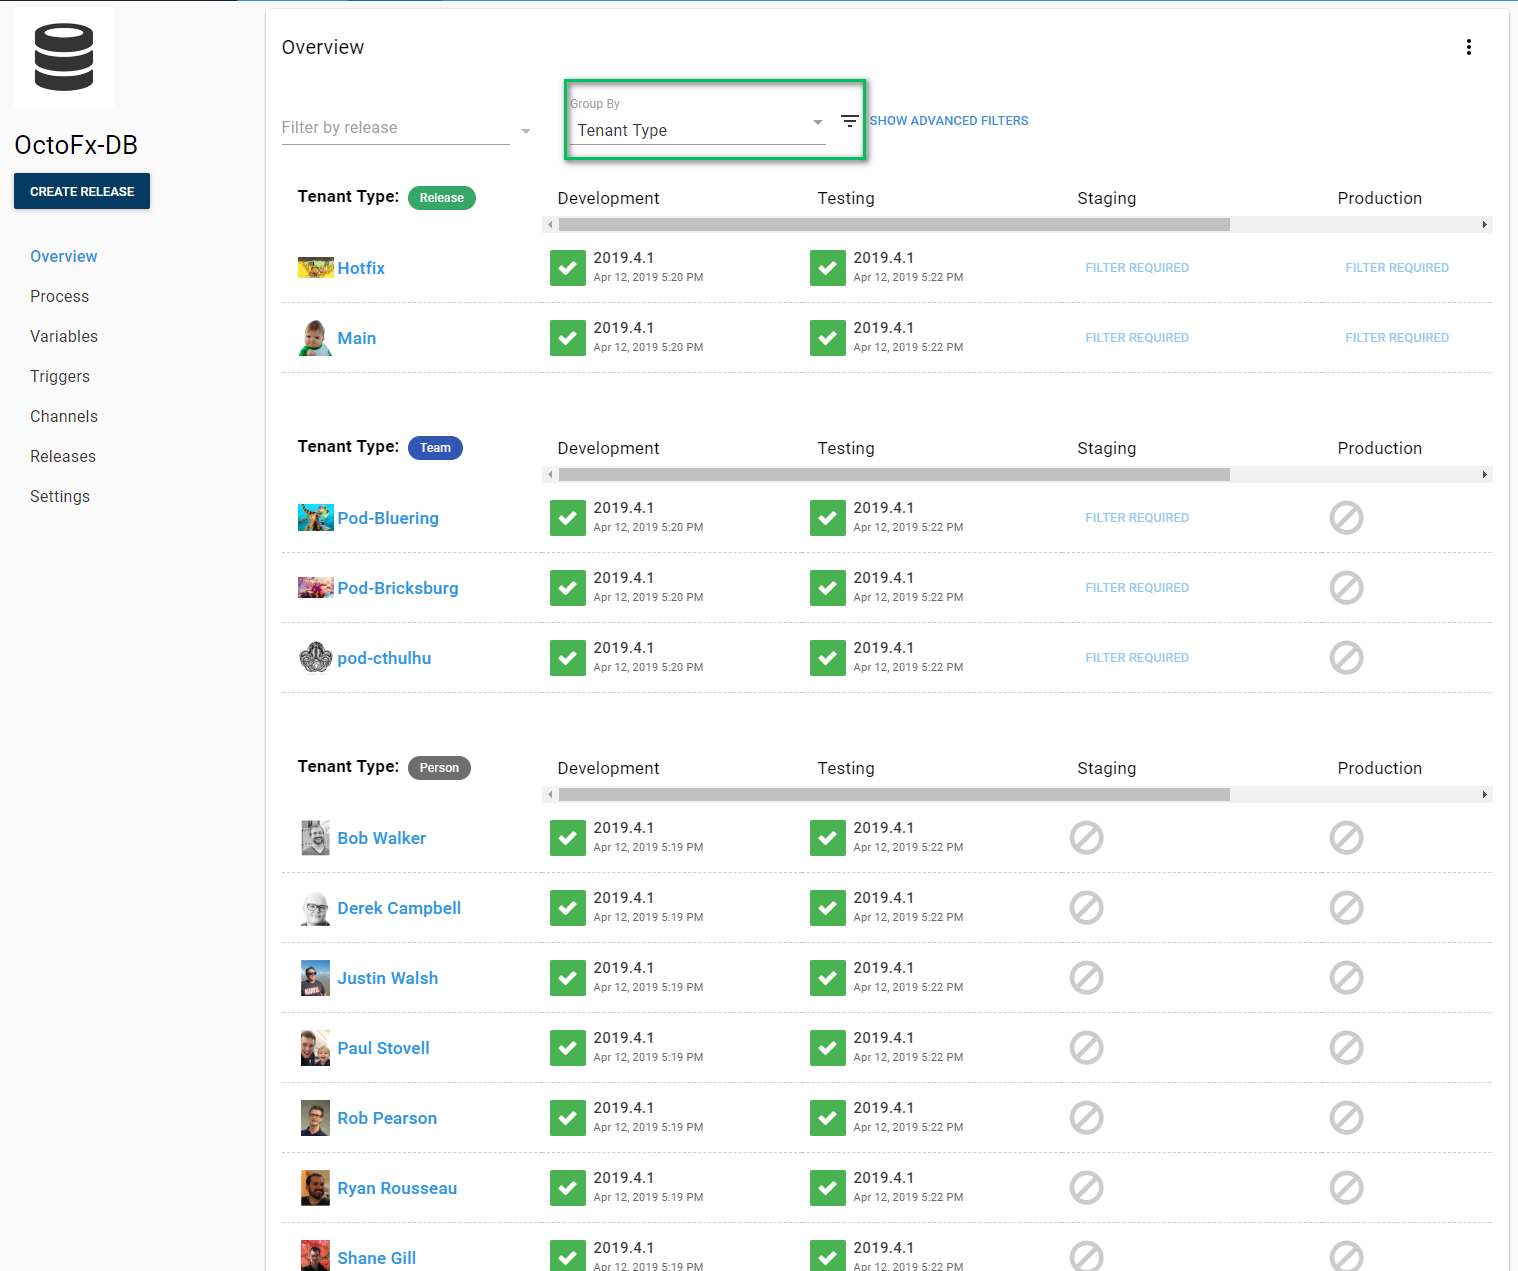The width and height of the screenshot is (1518, 1271).
Task: Click Show Advanced Filters link
Action: (x=948, y=121)
